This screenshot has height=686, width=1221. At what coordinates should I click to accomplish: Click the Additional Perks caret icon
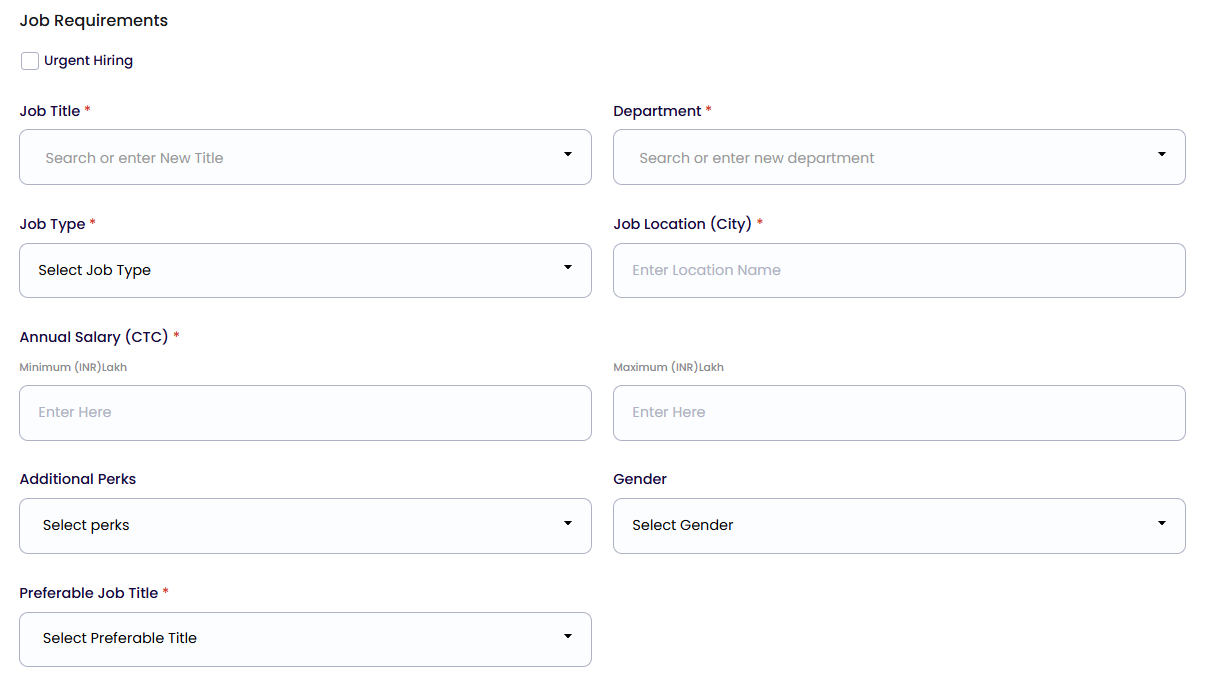pos(567,524)
